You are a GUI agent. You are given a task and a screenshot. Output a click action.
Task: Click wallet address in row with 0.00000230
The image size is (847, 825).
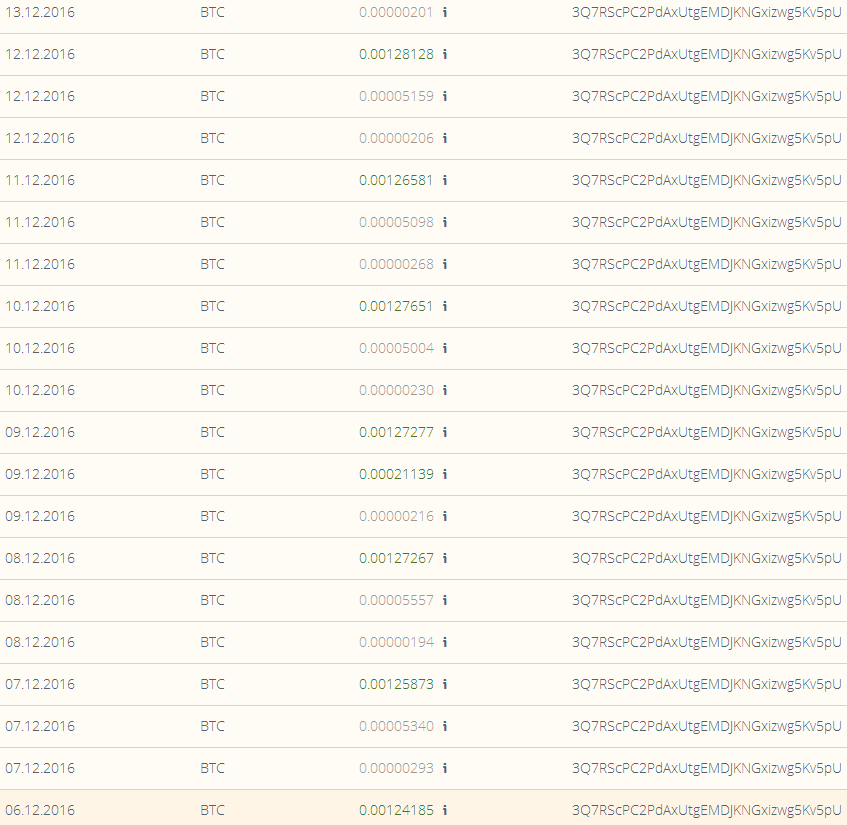[x=707, y=390]
